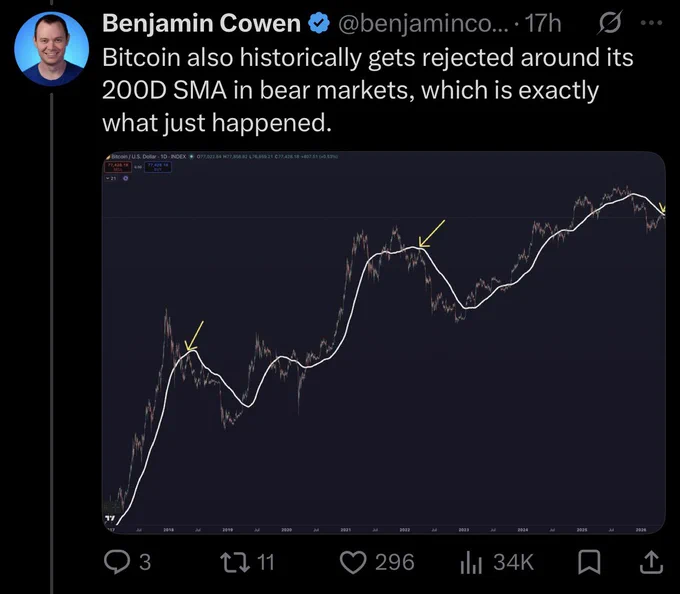The width and height of the screenshot is (680, 594).
Task: Click the @benjaminco... handle
Action: coord(421,24)
